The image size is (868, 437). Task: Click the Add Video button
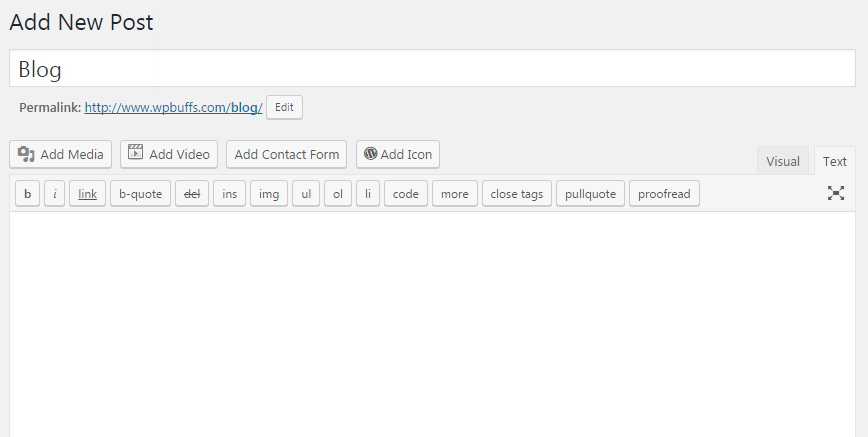point(169,154)
